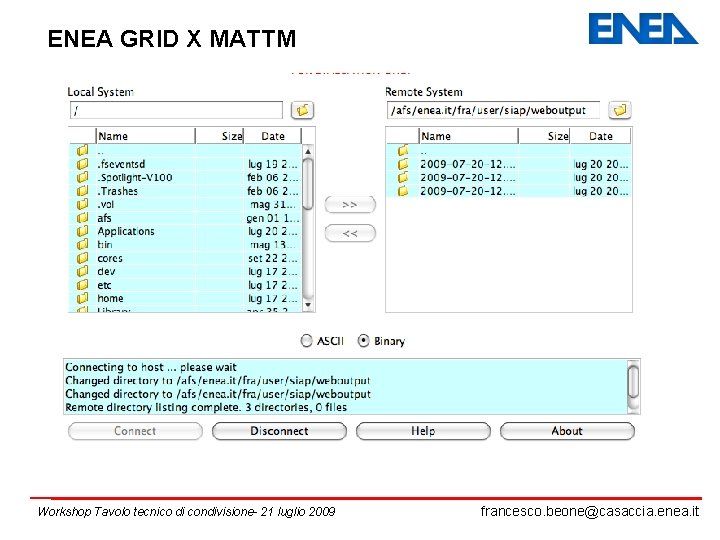Click remote parent directory (..) folder icon
Screen dimensions: 720x540
[403, 150]
